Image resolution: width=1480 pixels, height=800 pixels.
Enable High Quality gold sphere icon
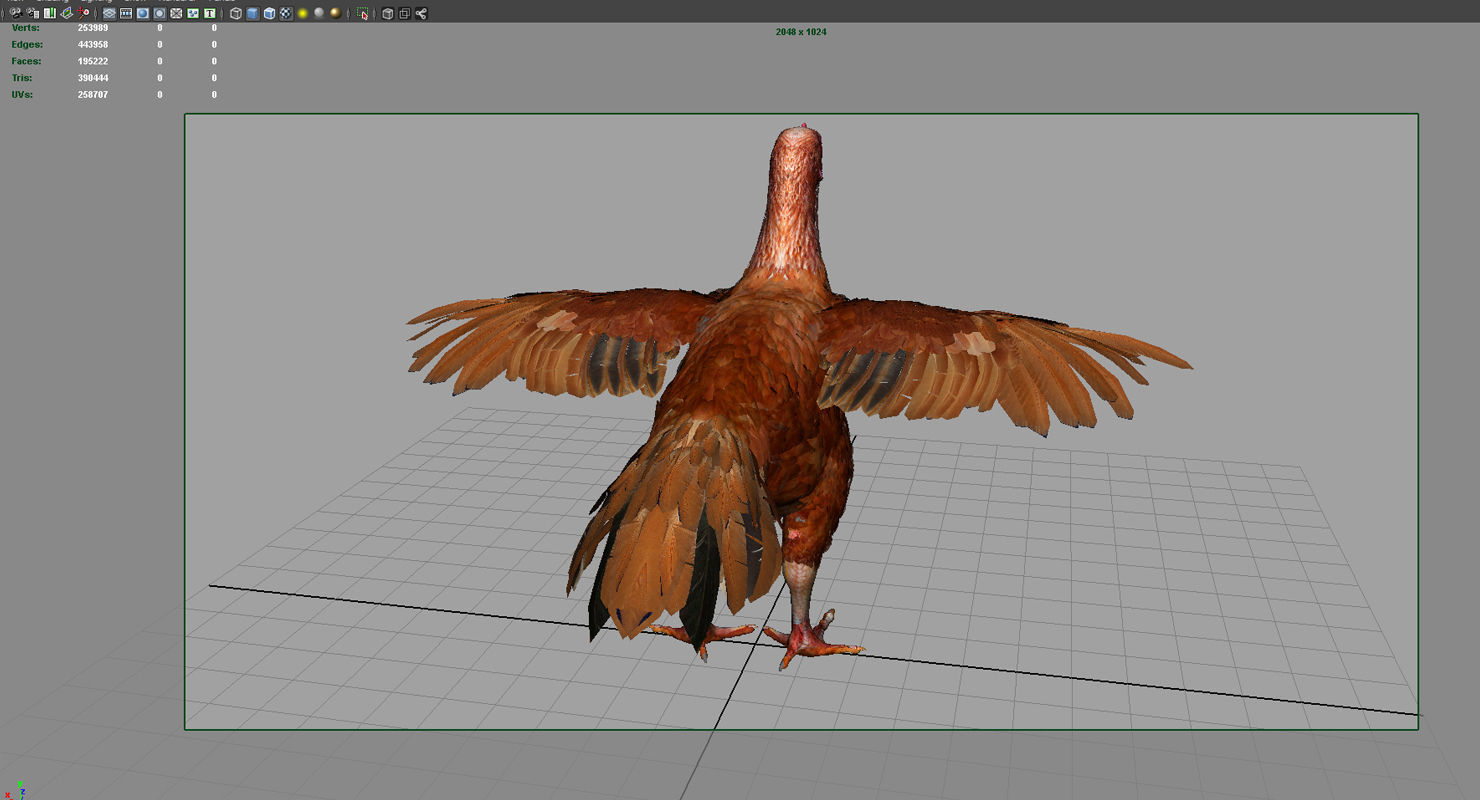[335, 13]
